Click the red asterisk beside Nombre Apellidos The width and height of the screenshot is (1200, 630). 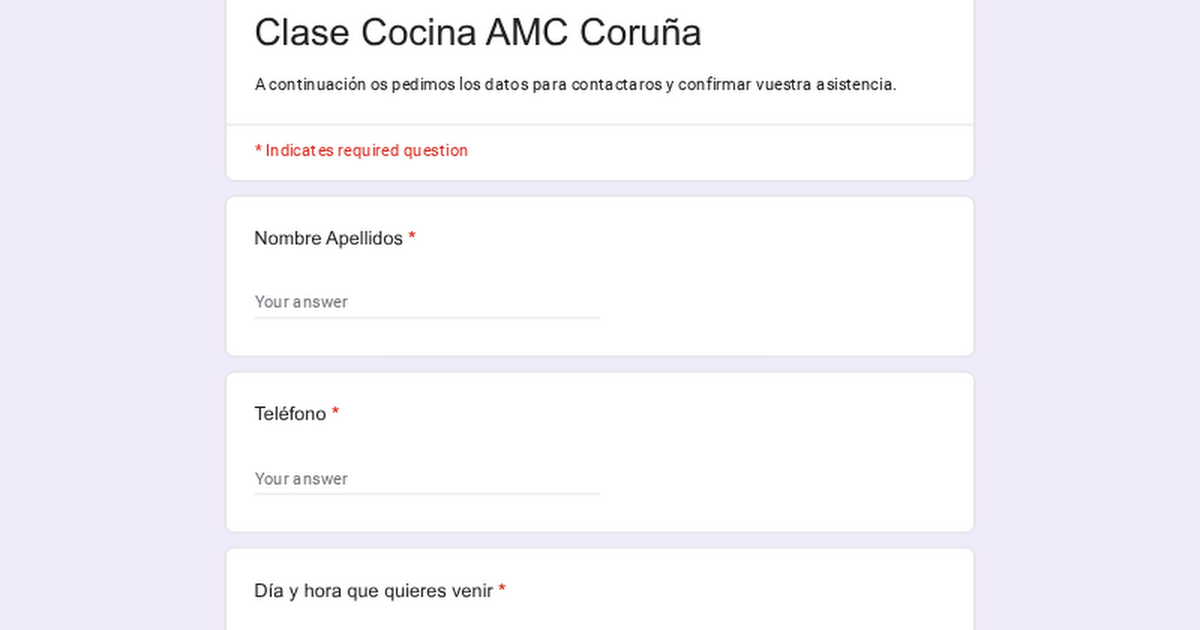tap(412, 238)
